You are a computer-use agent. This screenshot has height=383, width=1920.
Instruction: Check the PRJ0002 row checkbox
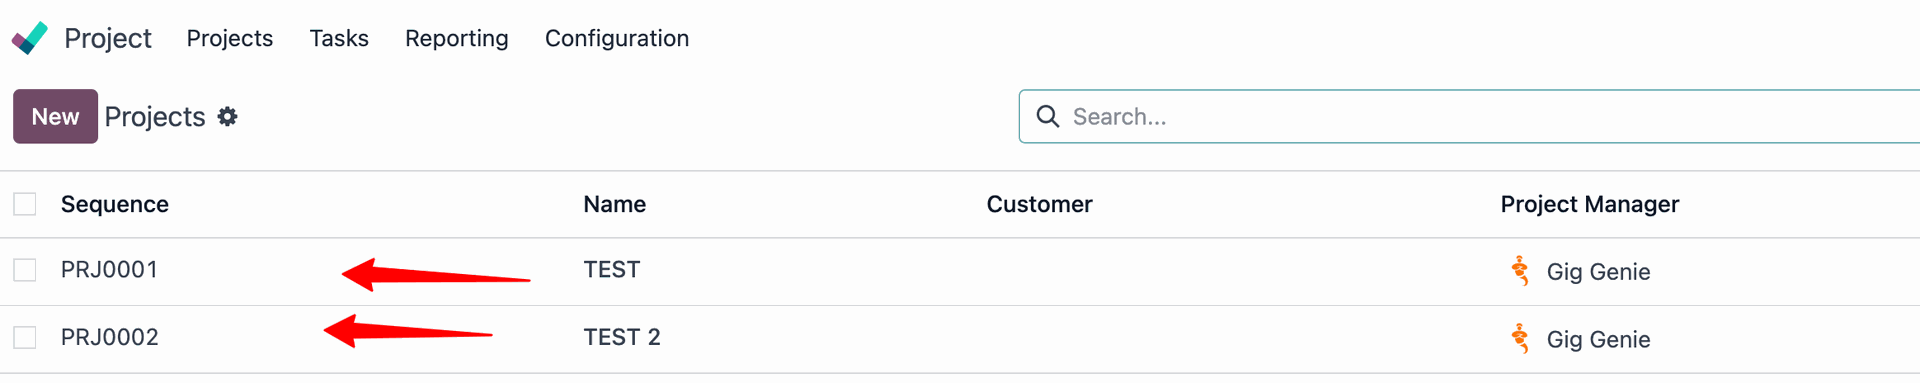[x=25, y=338]
